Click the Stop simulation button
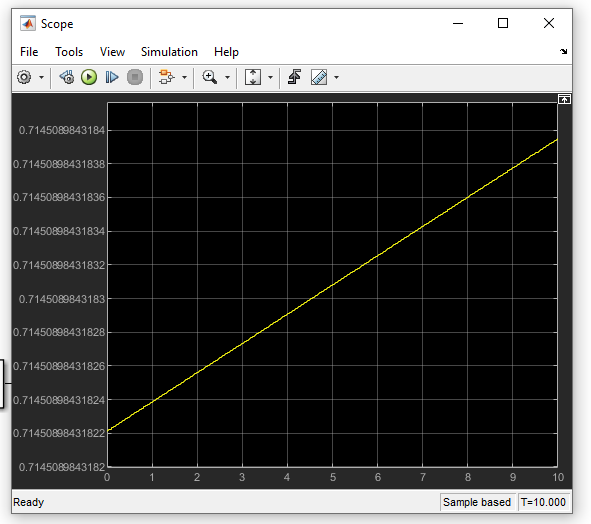 135,77
